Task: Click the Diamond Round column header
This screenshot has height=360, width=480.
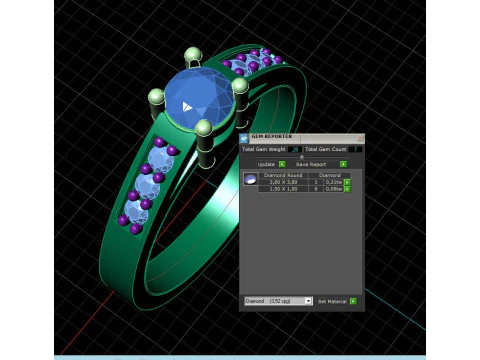Action: (283, 175)
